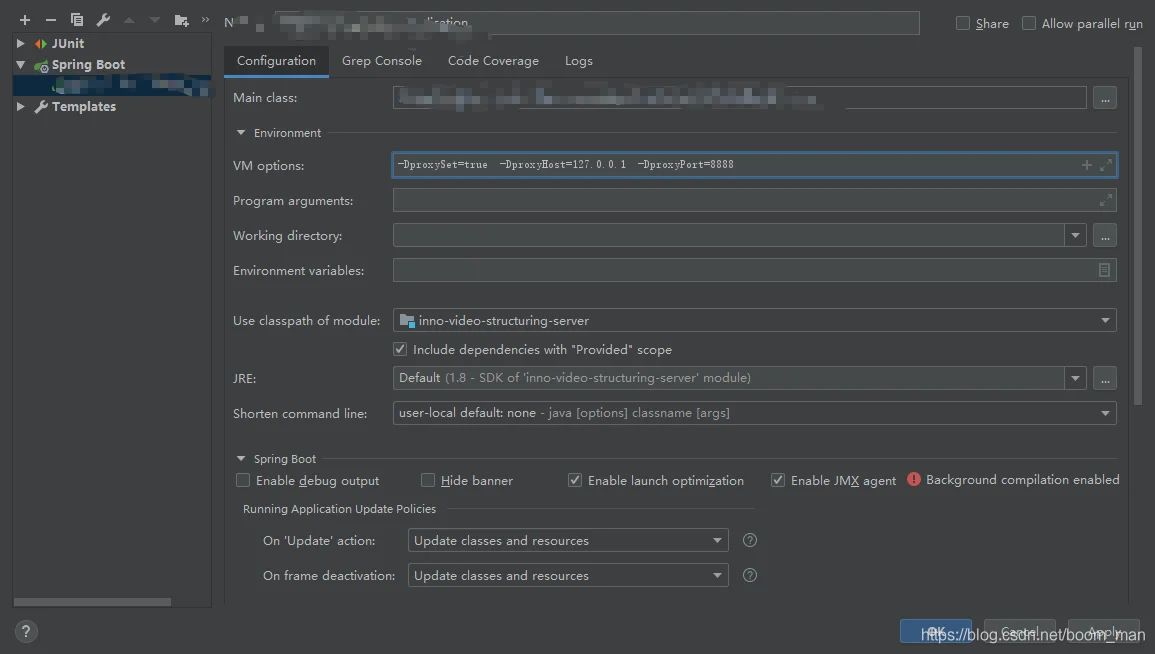Expand the VM options field editor
The image size is (1155, 654).
click(x=1106, y=165)
